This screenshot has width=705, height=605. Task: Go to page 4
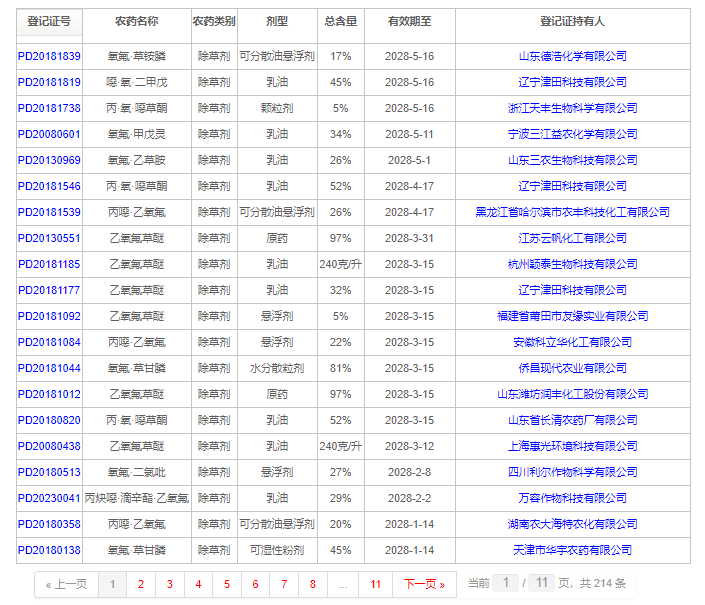click(198, 584)
